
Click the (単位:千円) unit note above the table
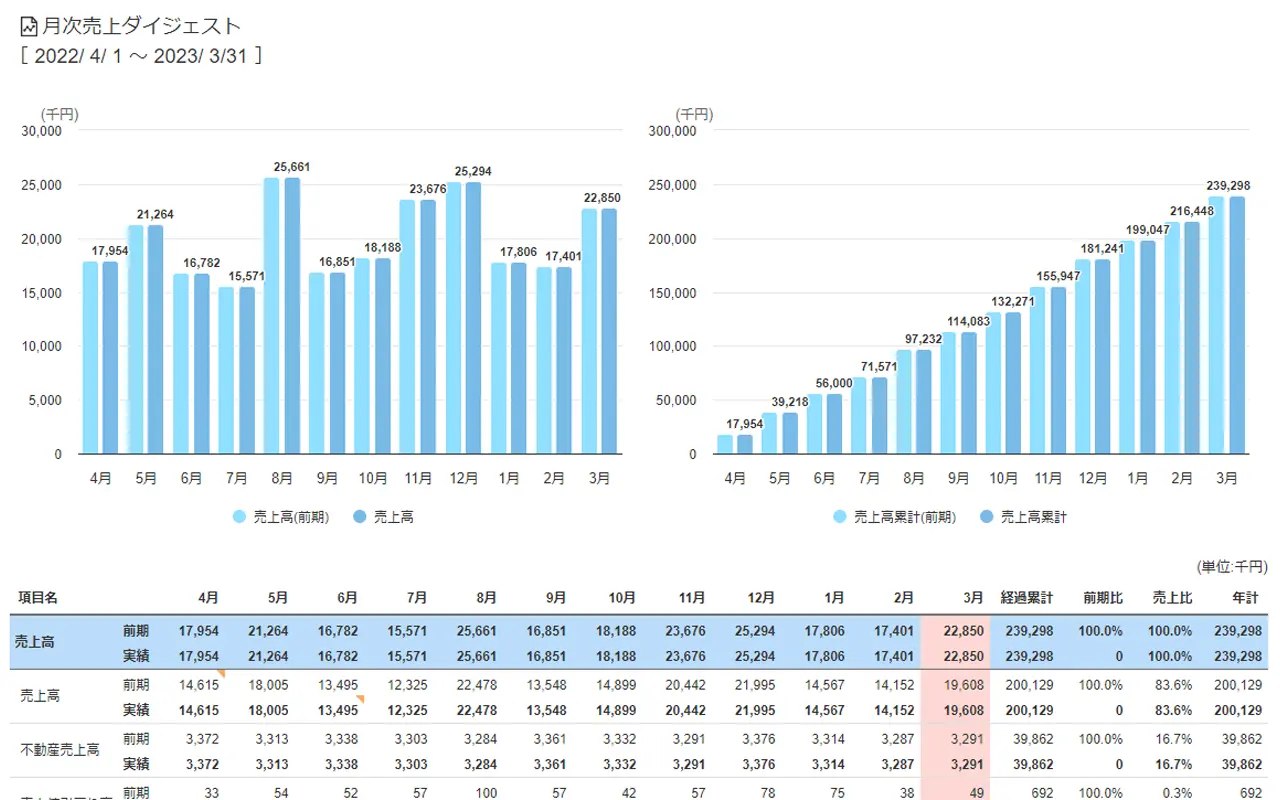click(1231, 566)
